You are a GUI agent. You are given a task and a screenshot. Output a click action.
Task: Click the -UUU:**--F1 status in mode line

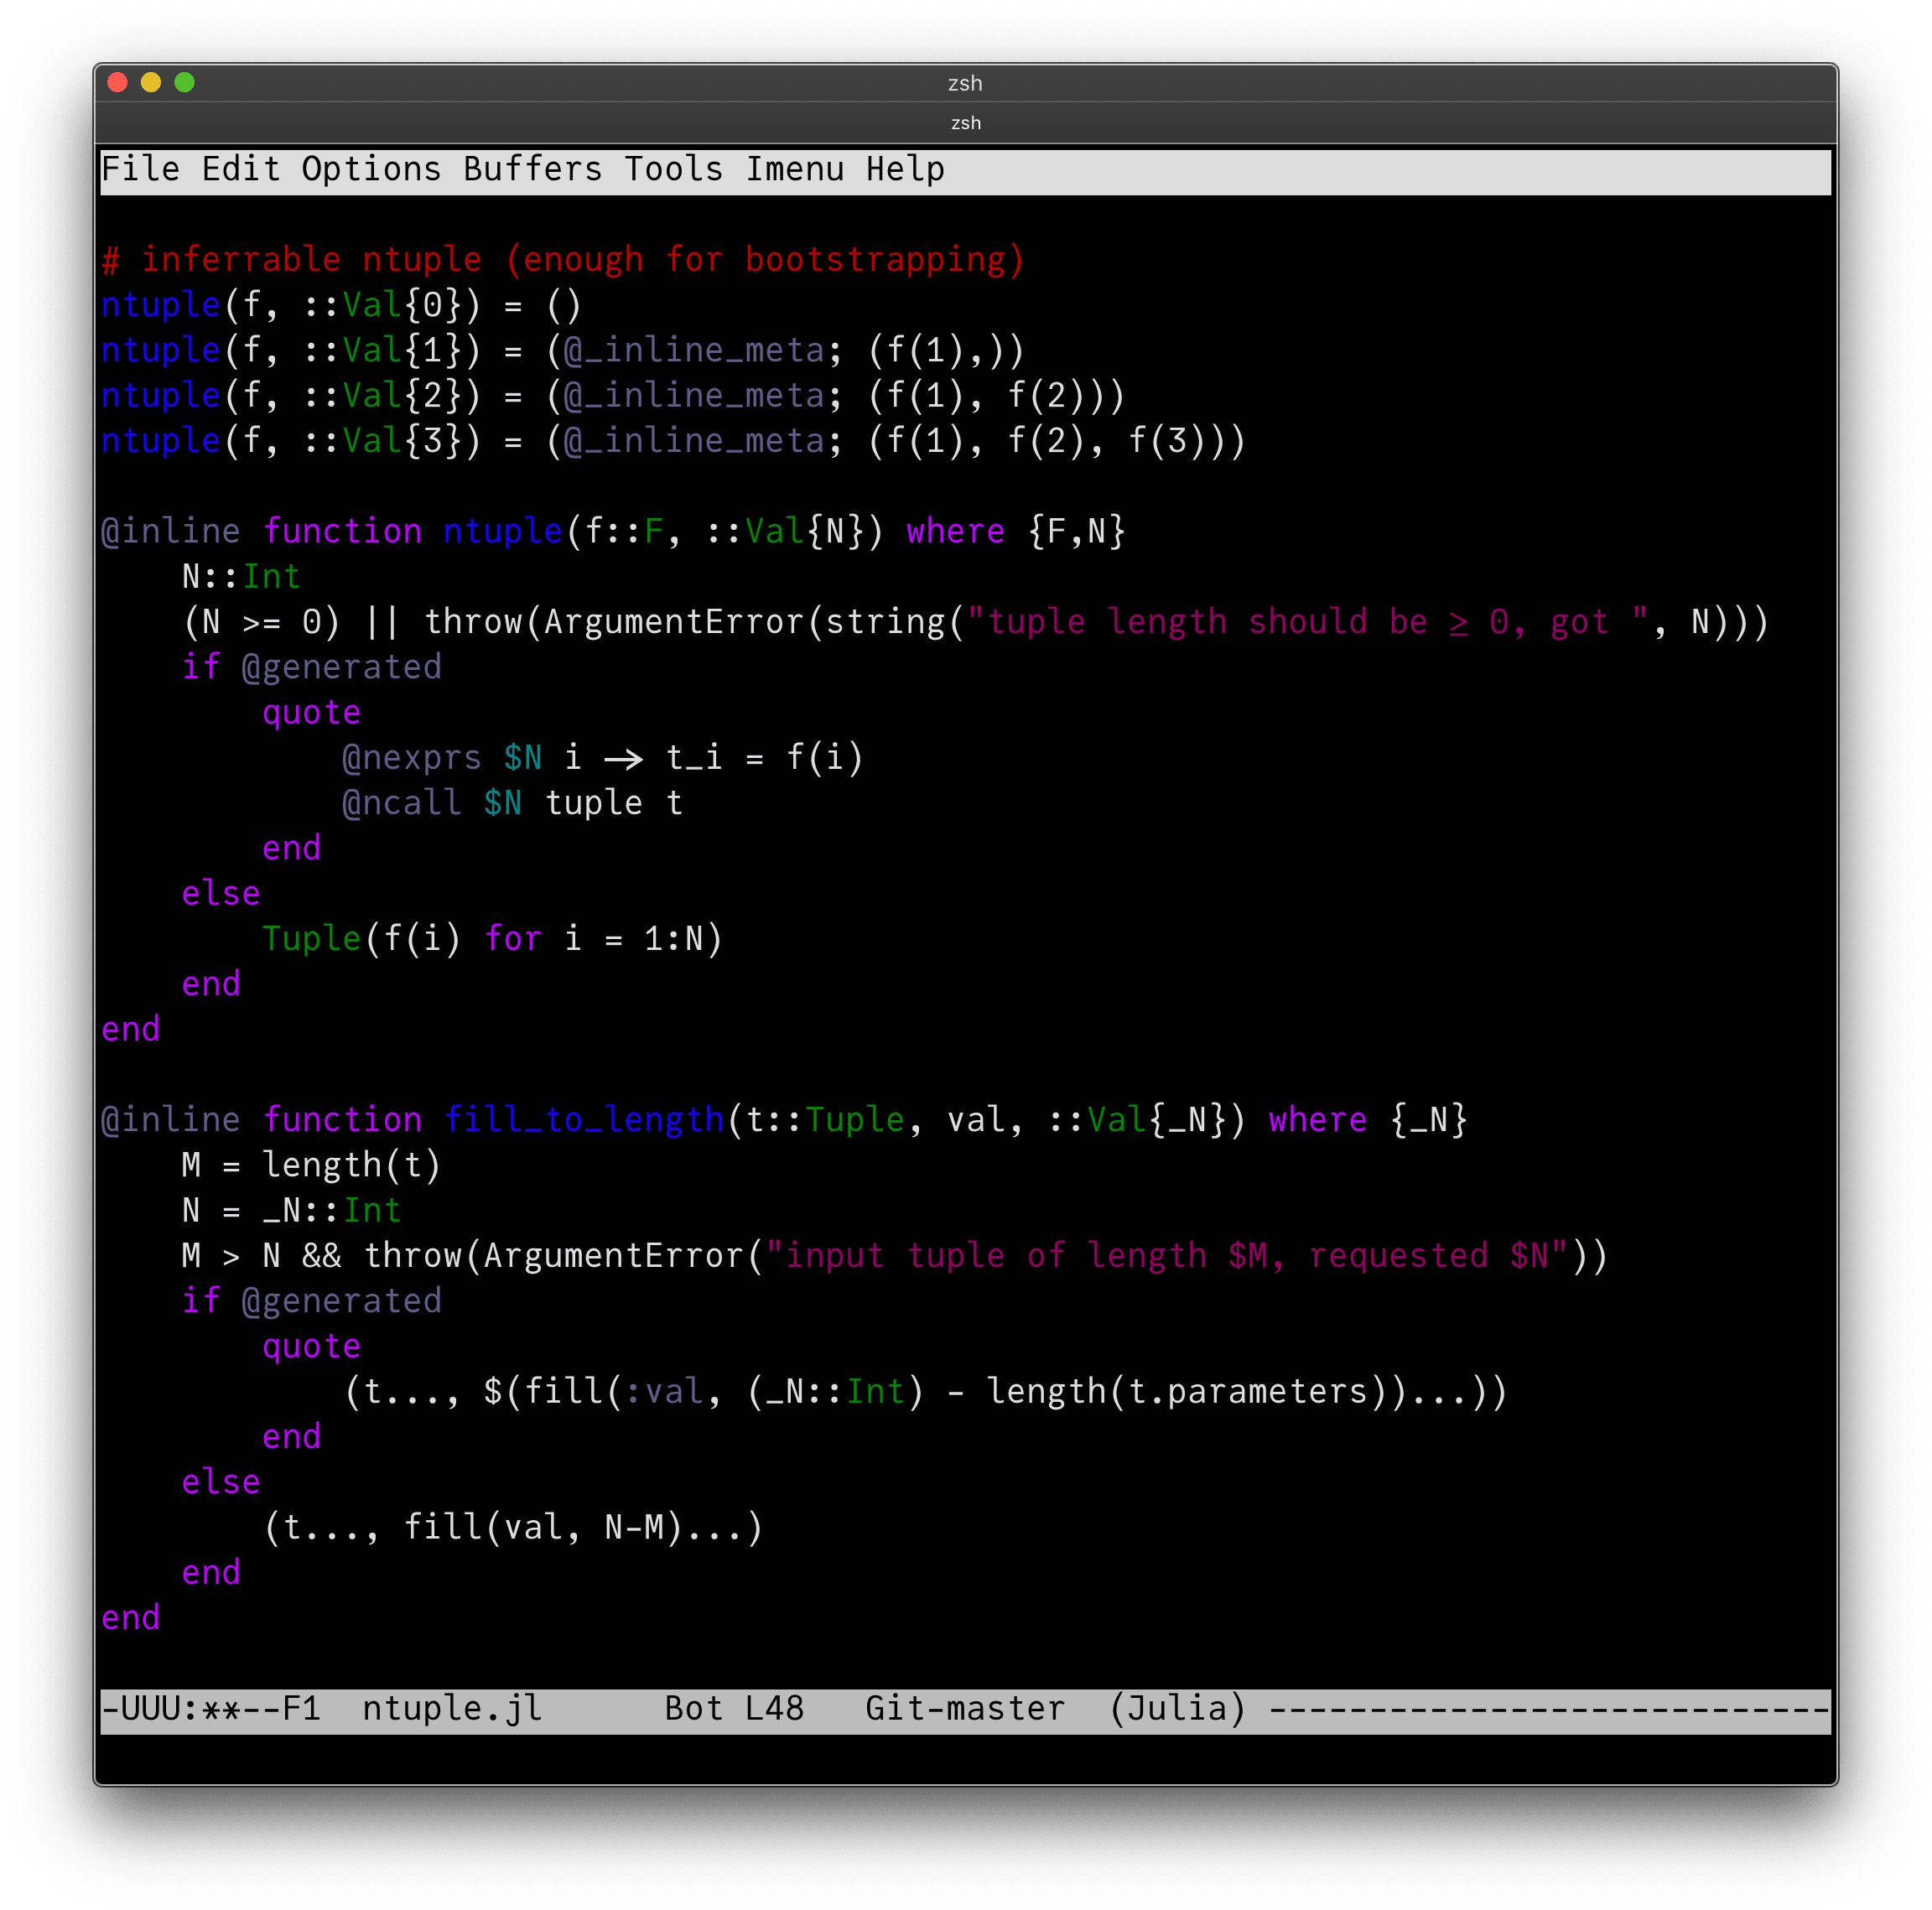click(x=211, y=1708)
